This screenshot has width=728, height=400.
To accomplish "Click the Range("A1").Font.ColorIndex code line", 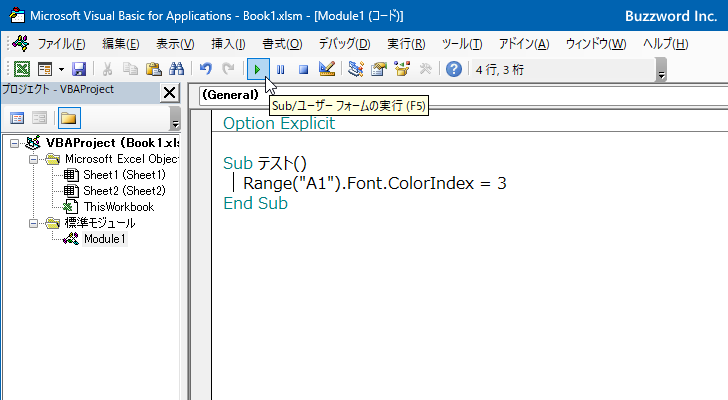I will point(374,183).
